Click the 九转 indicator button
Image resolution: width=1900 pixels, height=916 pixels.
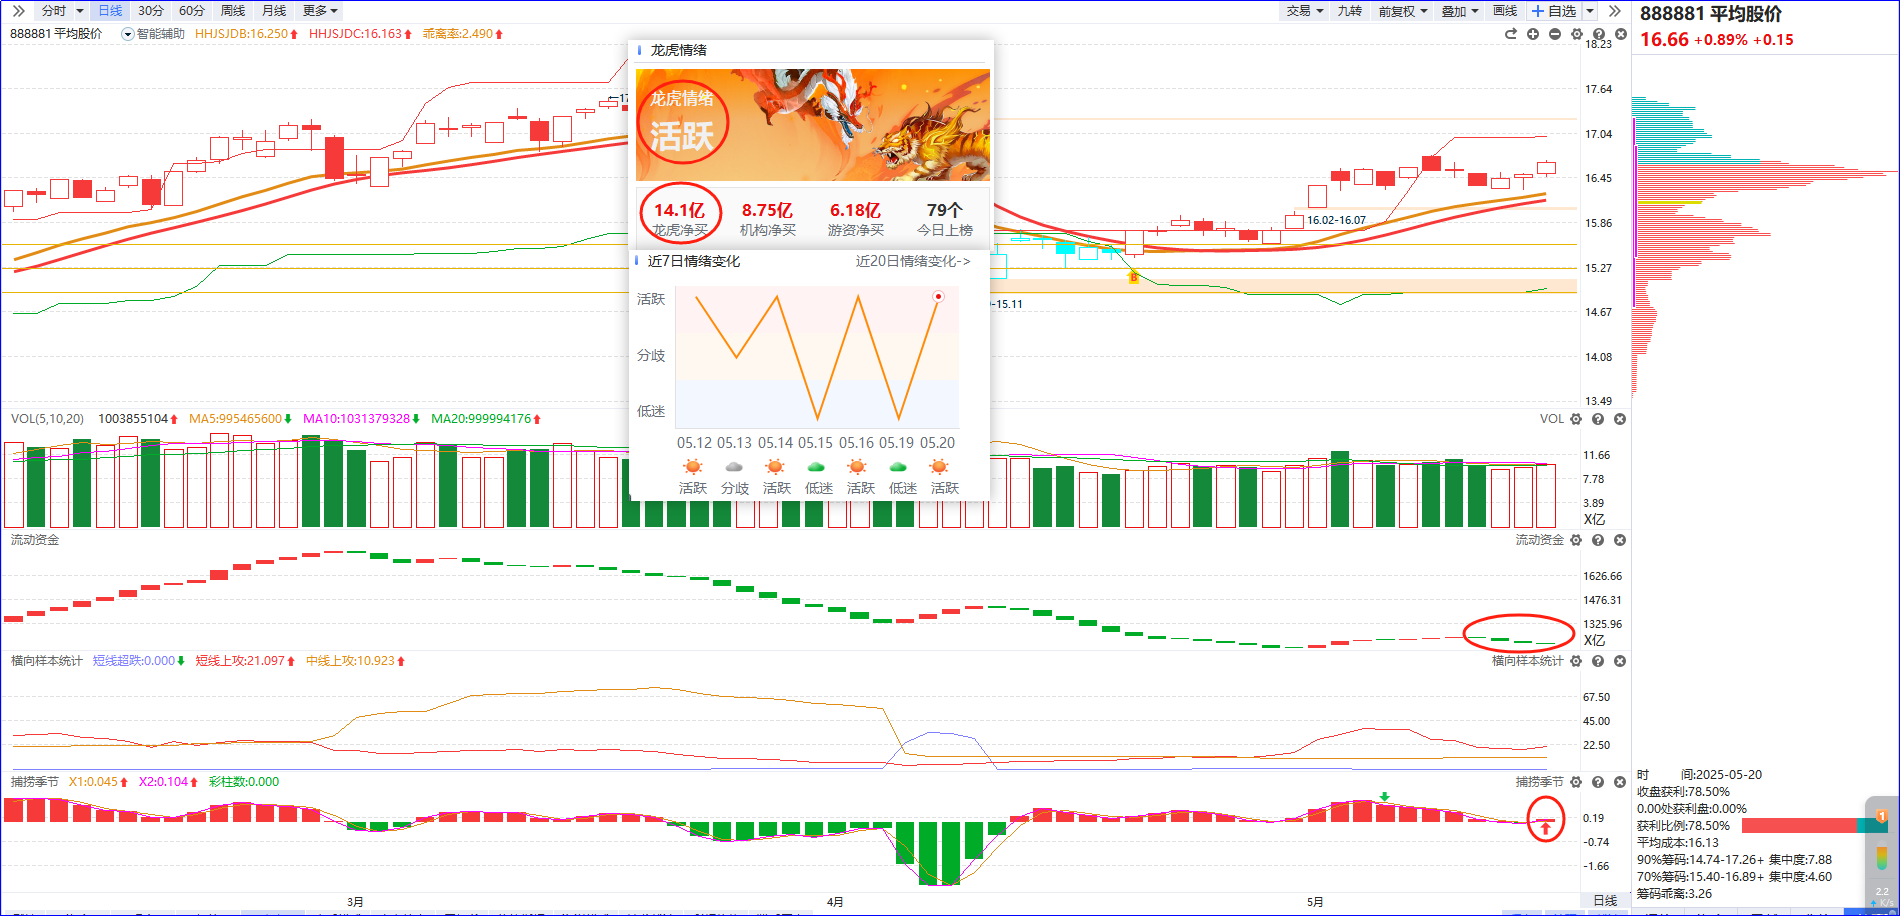[x=1350, y=11]
